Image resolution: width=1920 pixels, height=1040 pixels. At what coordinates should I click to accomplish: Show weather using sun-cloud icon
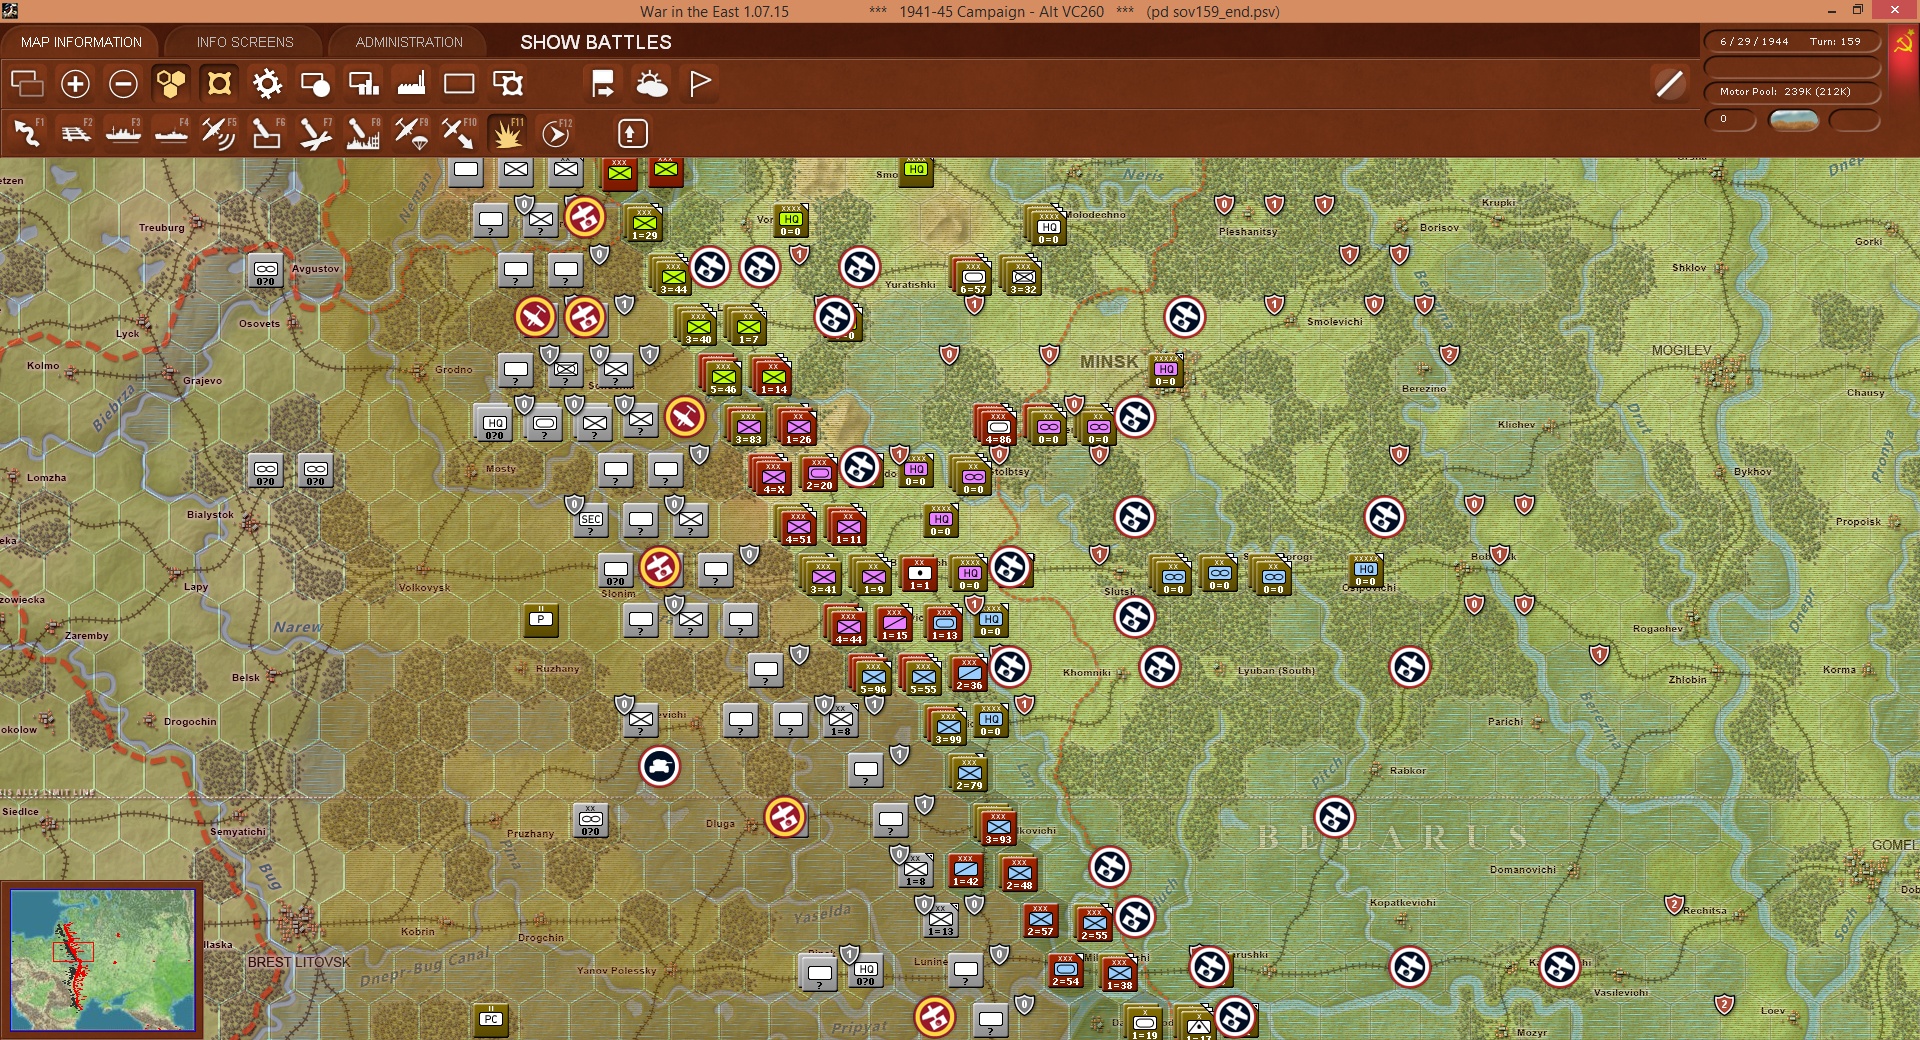[652, 84]
